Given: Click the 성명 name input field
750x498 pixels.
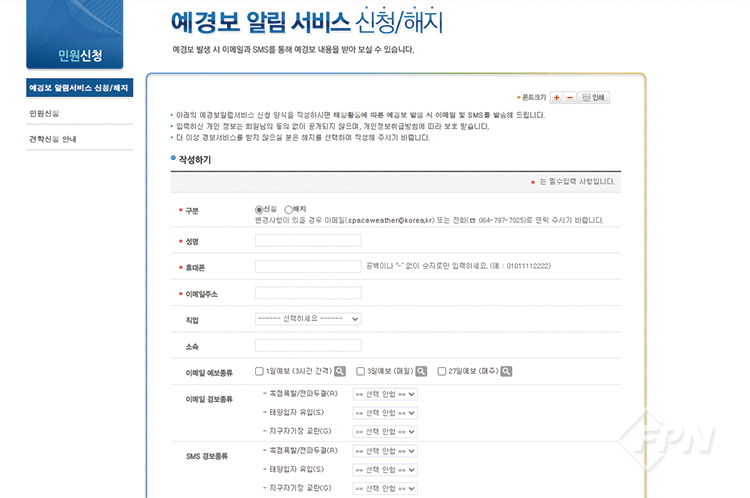Looking at the screenshot, I should click(x=308, y=240).
